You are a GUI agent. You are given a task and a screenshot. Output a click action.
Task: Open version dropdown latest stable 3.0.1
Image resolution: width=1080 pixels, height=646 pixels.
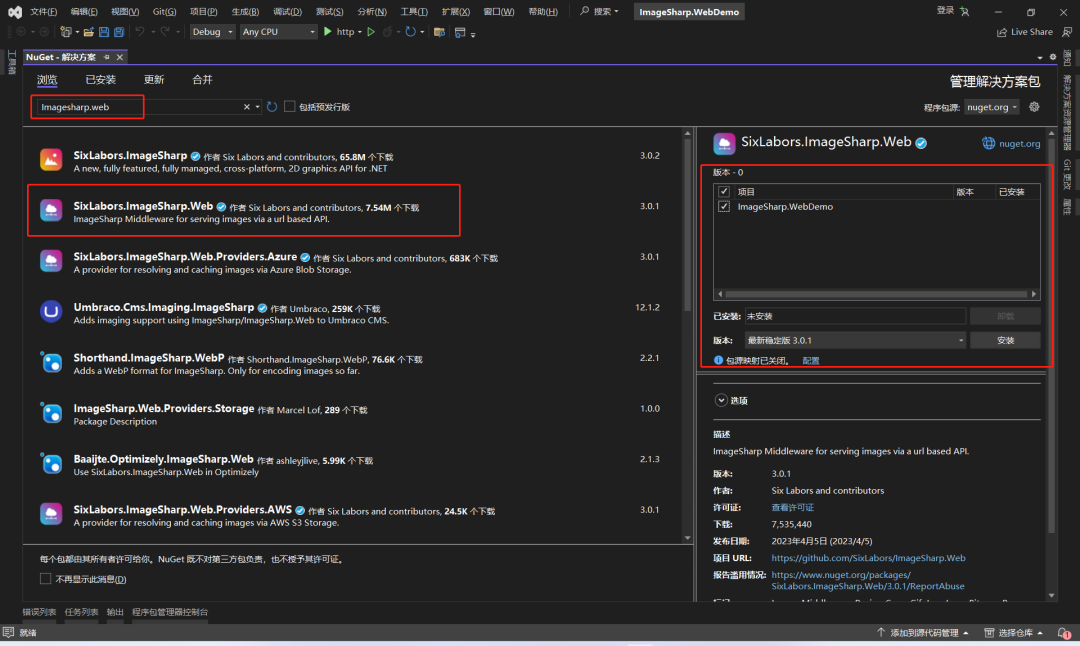coord(855,340)
